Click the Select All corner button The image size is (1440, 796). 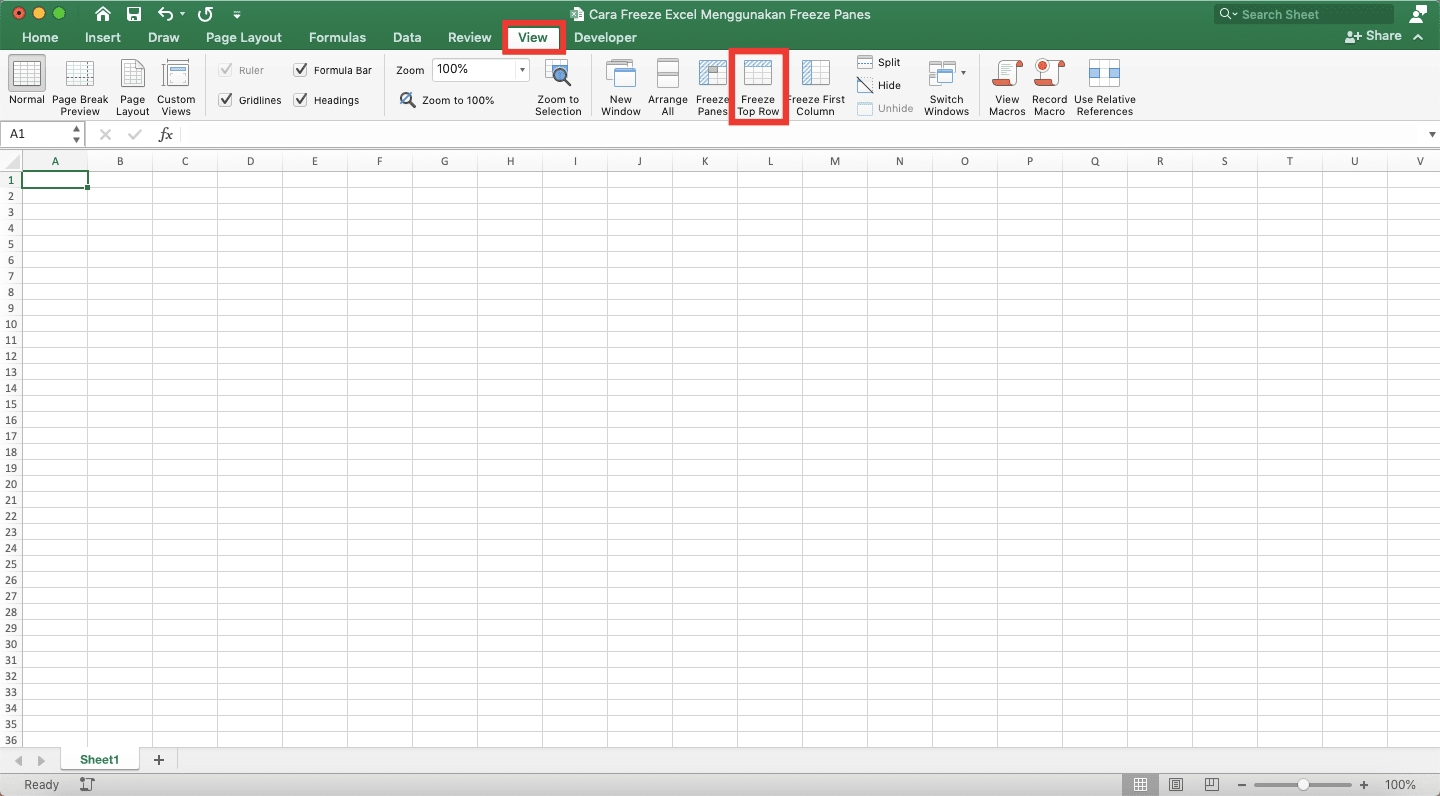(x=11, y=161)
